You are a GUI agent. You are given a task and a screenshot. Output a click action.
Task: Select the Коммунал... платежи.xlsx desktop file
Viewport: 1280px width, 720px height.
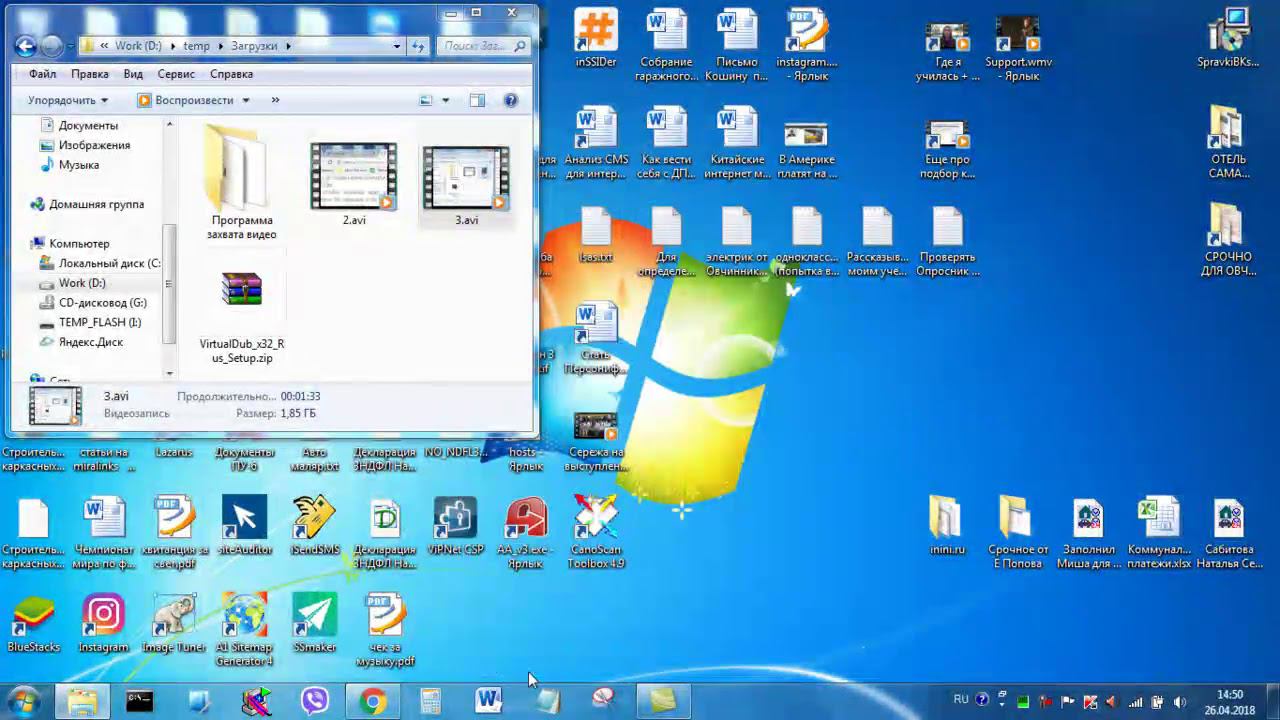[1159, 534]
